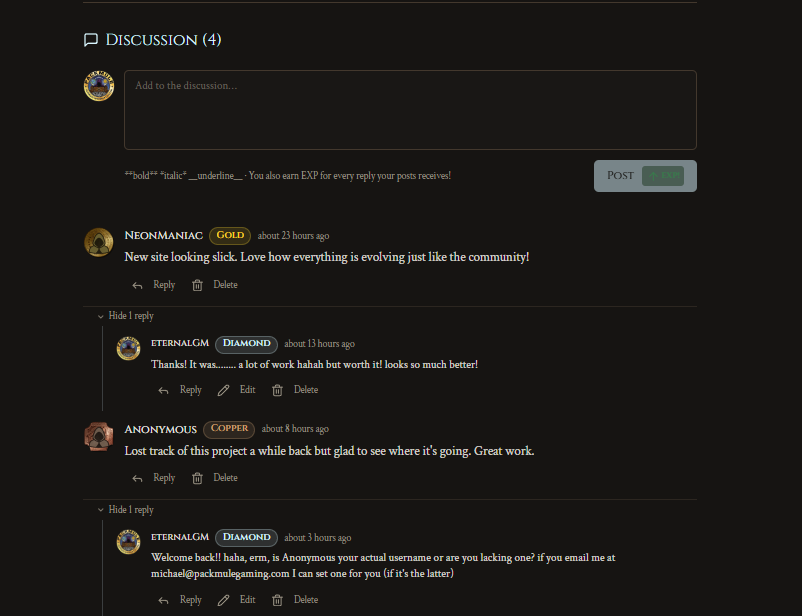This screenshot has height=616, width=802.
Task: Click trash icon on 3-hours-ago eternalGM reply
Action: pos(277,600)
